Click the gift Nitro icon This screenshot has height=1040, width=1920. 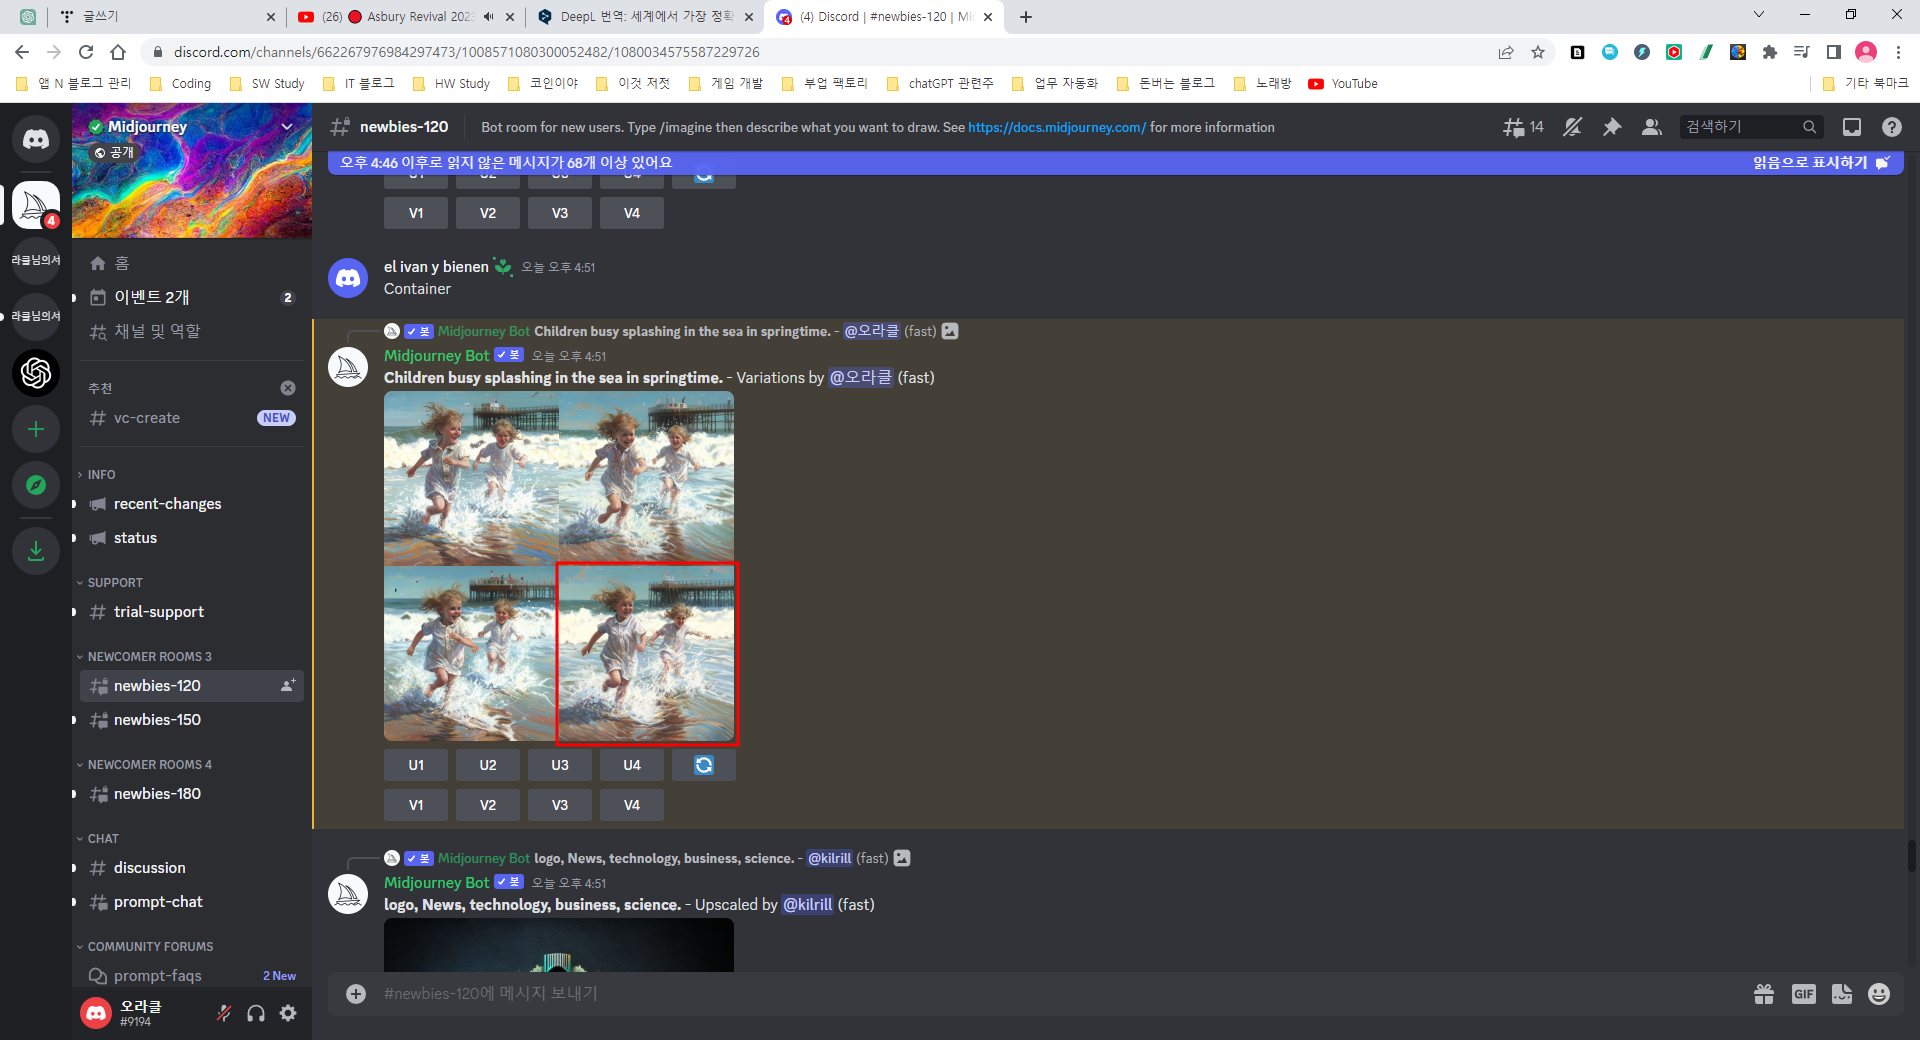(x=1764, y=994)
